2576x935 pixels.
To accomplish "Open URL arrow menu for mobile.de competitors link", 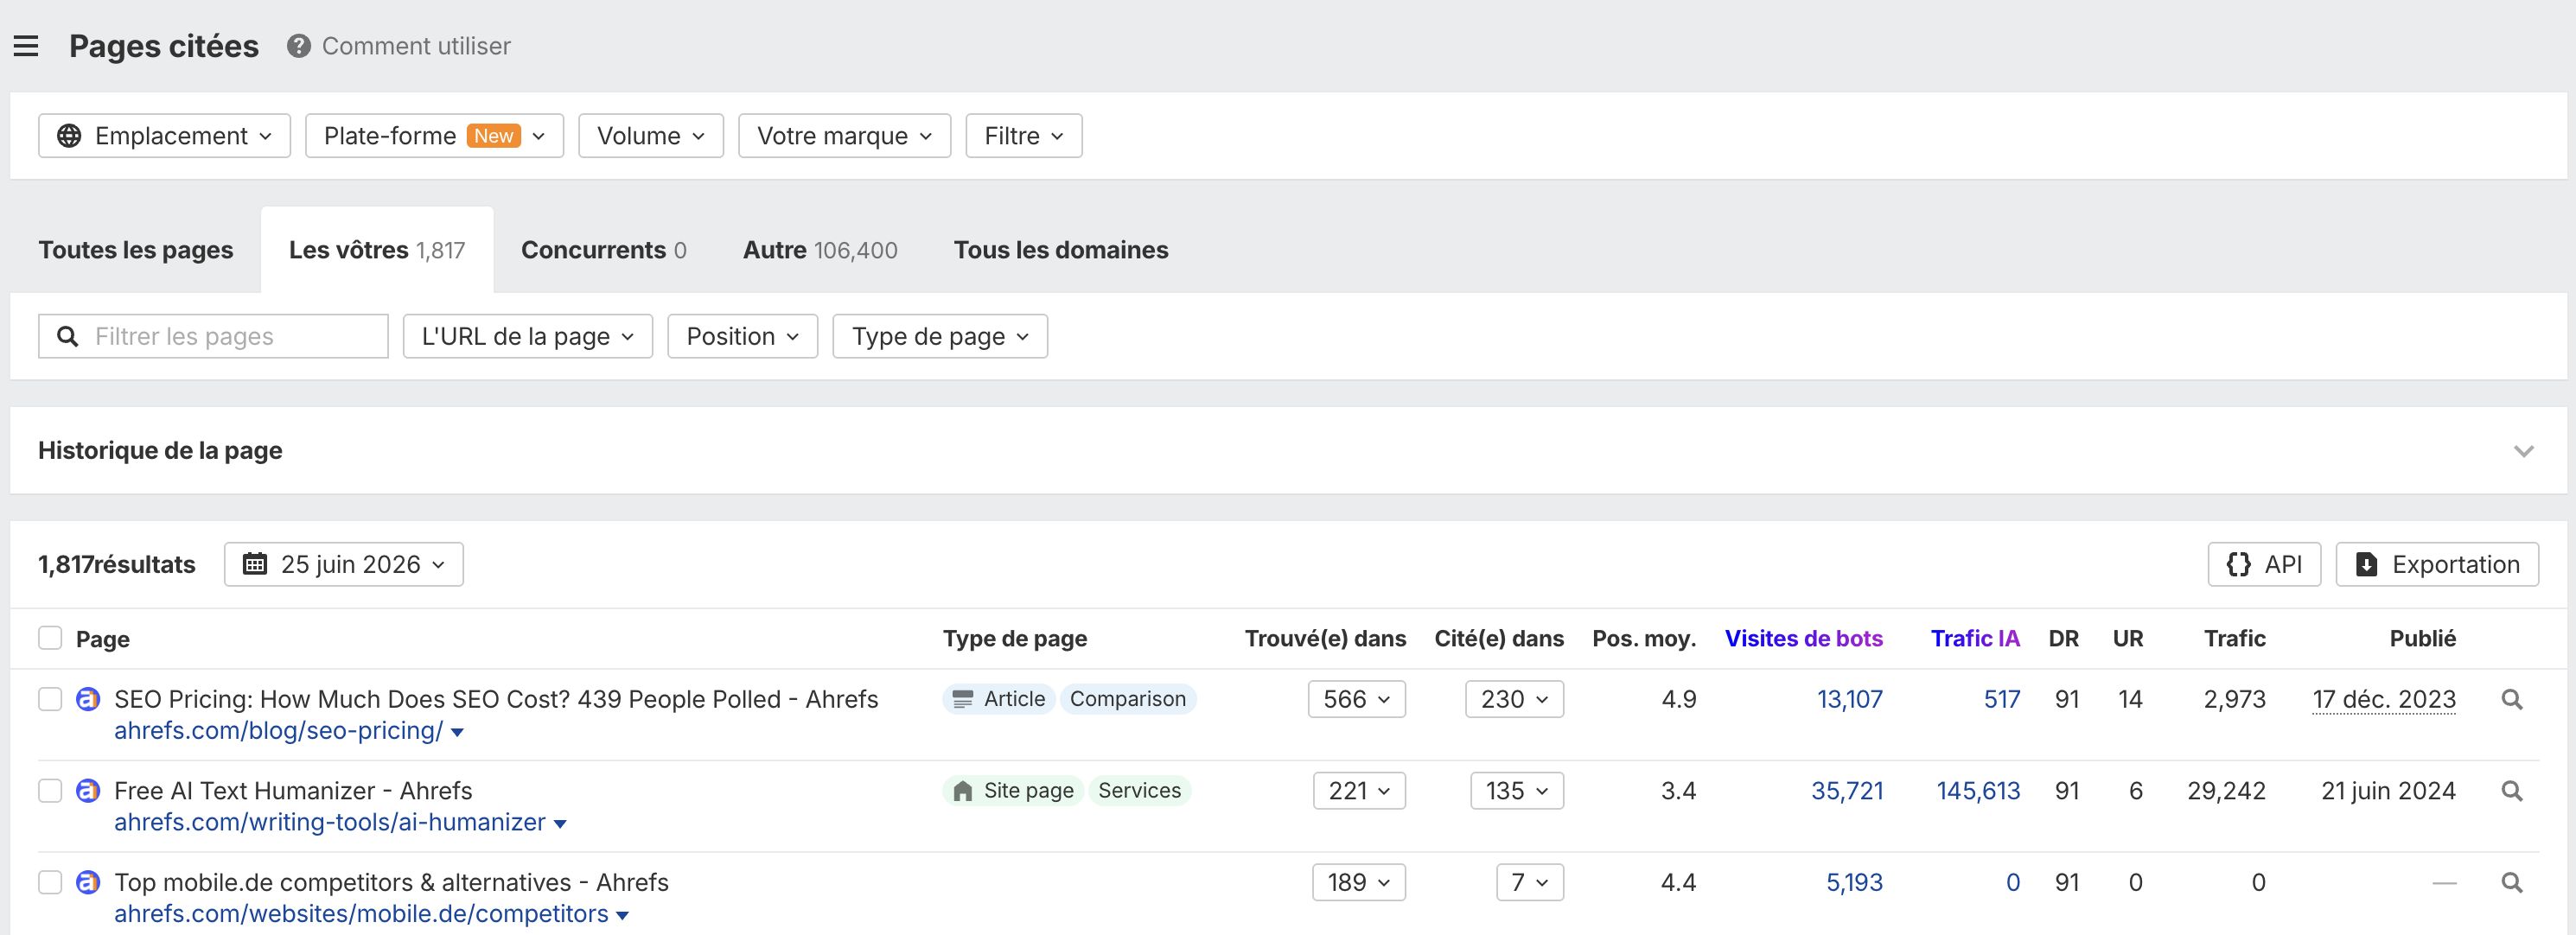I will coord(623,916).
